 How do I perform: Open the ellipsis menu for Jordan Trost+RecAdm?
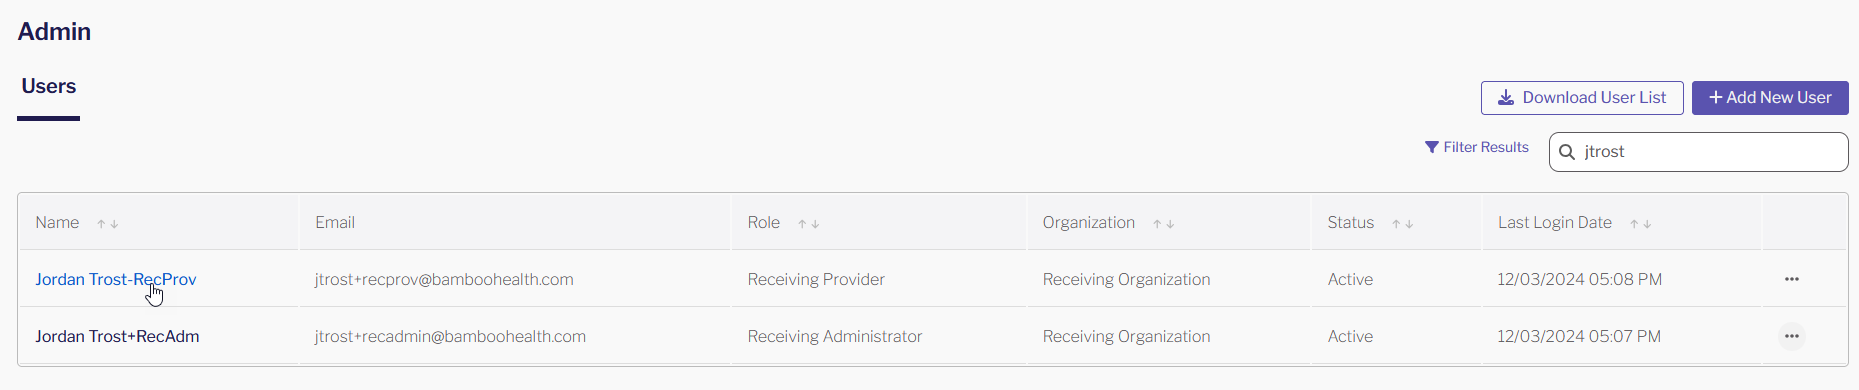pyautogui.click(x=1792, y=336)
